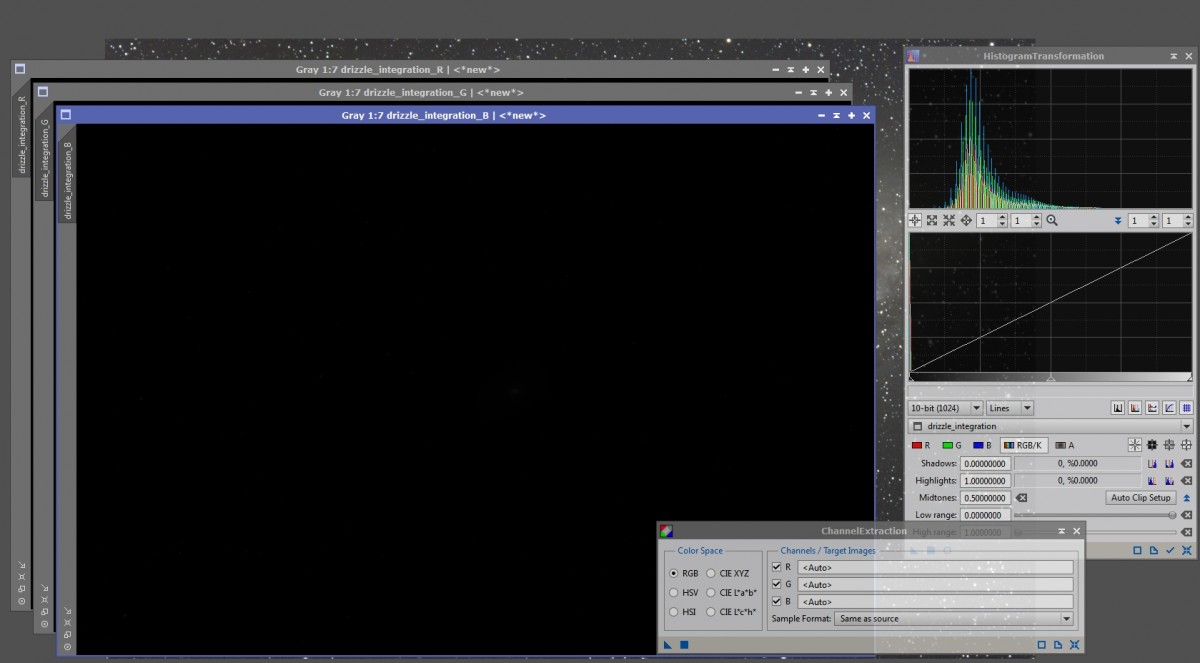This screenshot has height=663, width=1200.
Task: Click the Midtones value field
Action: pyautogui.click(x=985, y=498)
